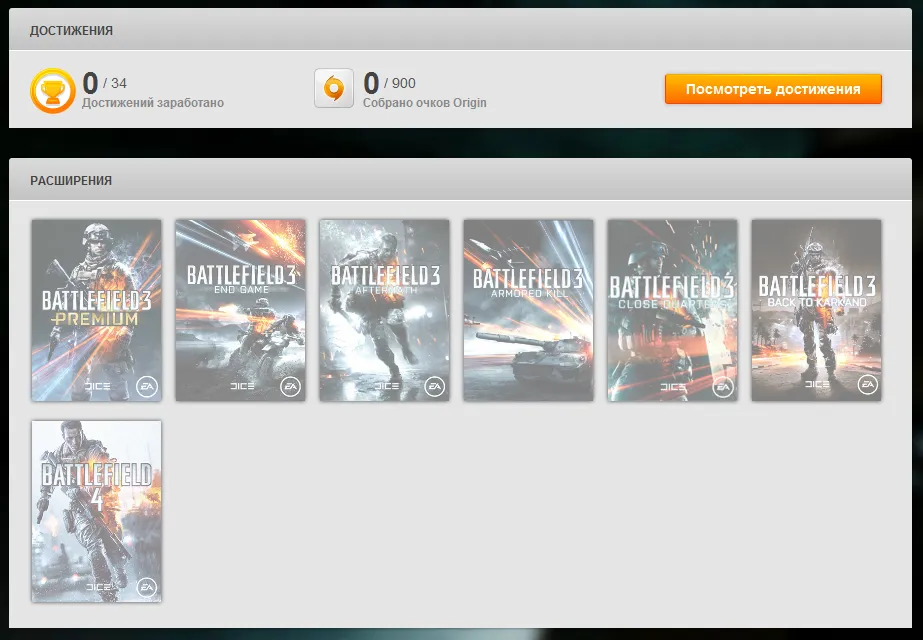Screen dimensions: 923x640
Task: Open the Battlefield 3 Aftermath expansion
Action: click(x=384, y=310)
